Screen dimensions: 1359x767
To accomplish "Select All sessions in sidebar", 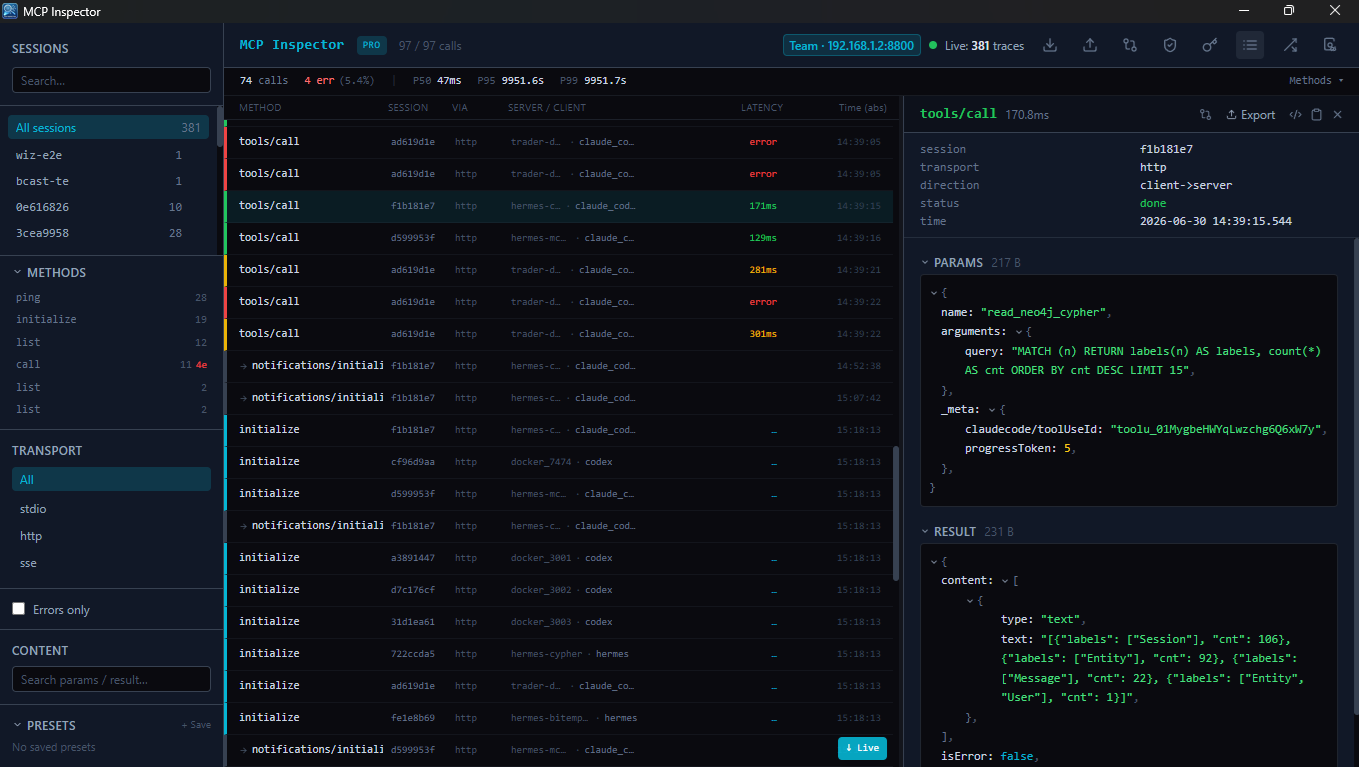I will [x=108, y=128].
